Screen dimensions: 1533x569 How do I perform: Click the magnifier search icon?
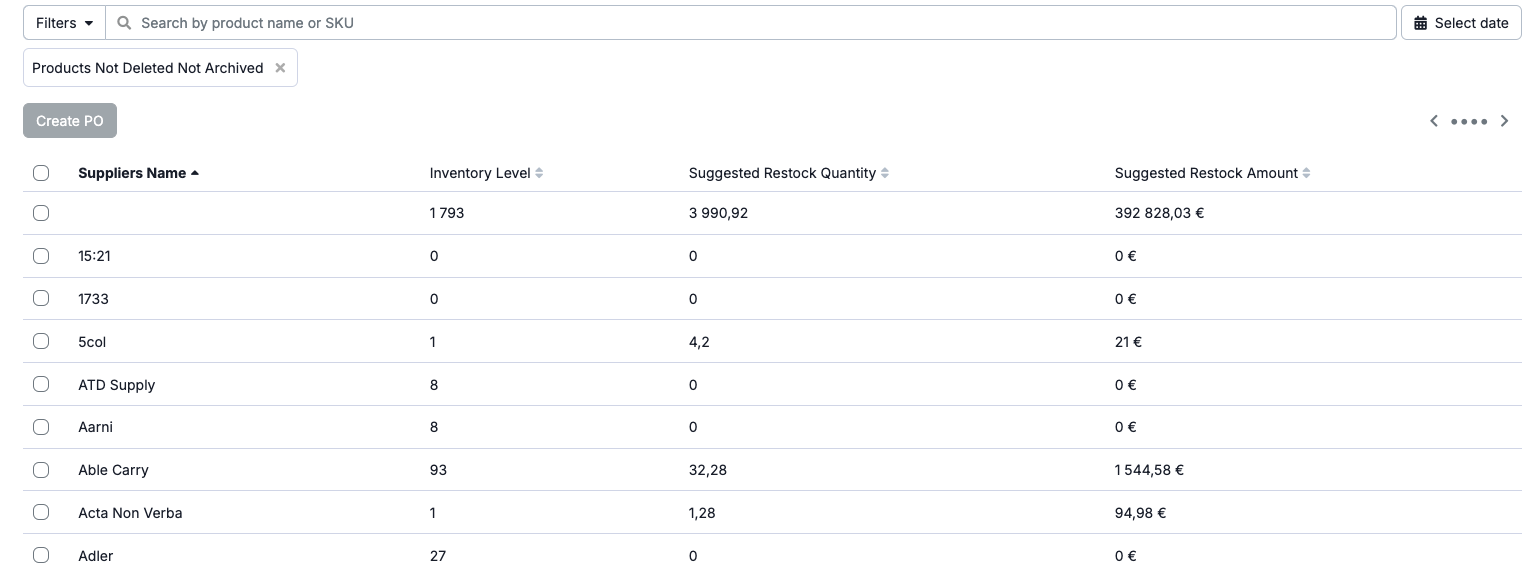click(x=124, y=23)
